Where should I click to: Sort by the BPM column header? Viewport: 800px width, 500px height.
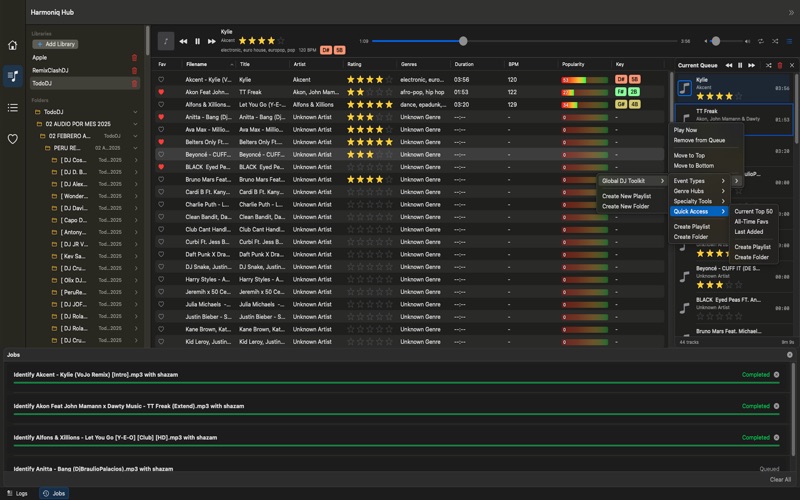click(x=513, y=64)
